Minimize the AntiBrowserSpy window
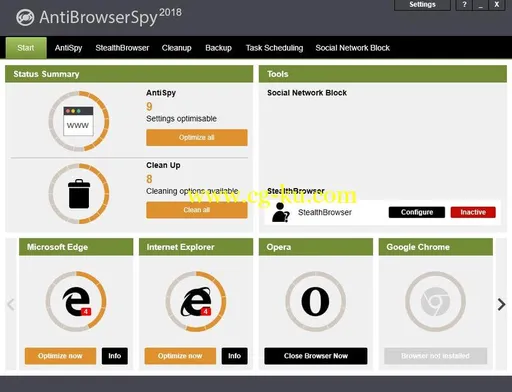This screenshot has height=392, width=512. (480, 5)
